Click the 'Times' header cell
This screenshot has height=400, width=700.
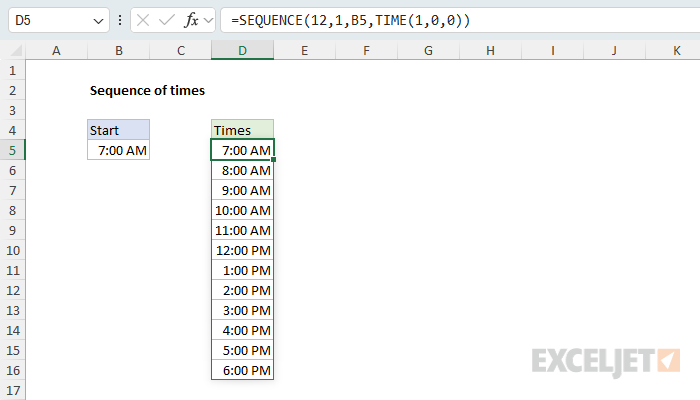coord(242,130)
